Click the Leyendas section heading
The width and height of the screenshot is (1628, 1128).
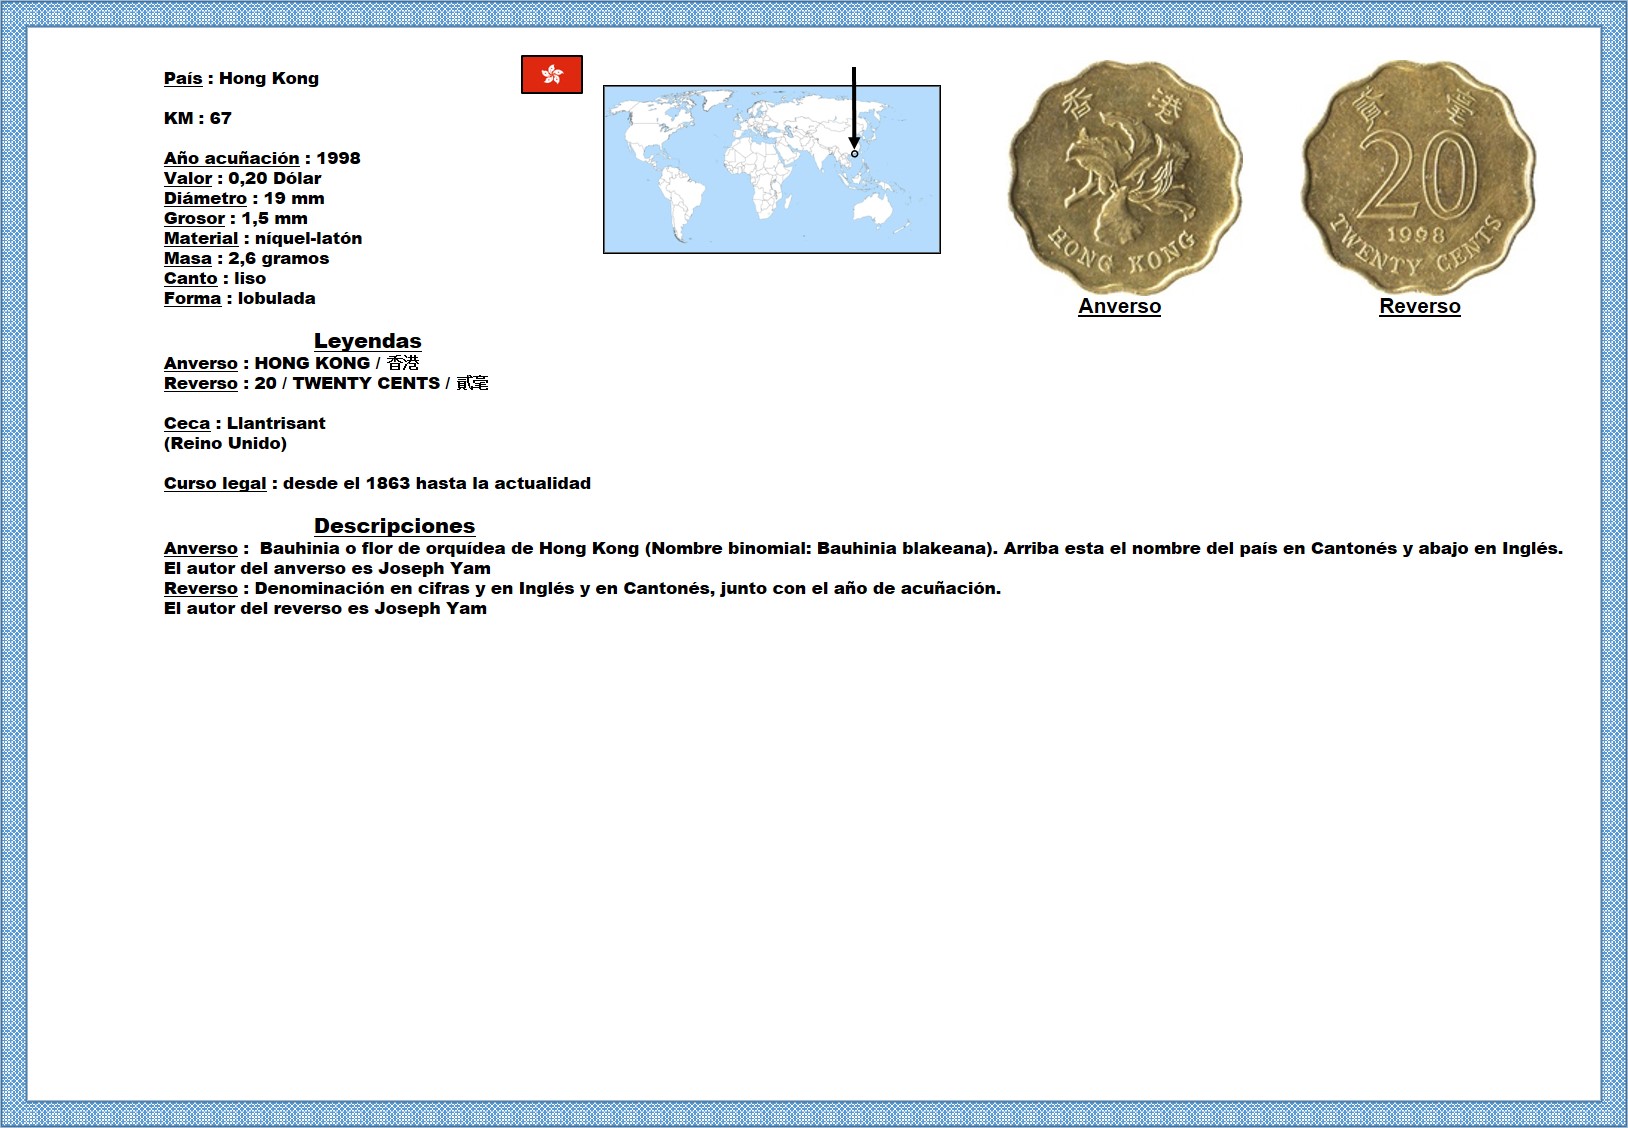[368, 341]
